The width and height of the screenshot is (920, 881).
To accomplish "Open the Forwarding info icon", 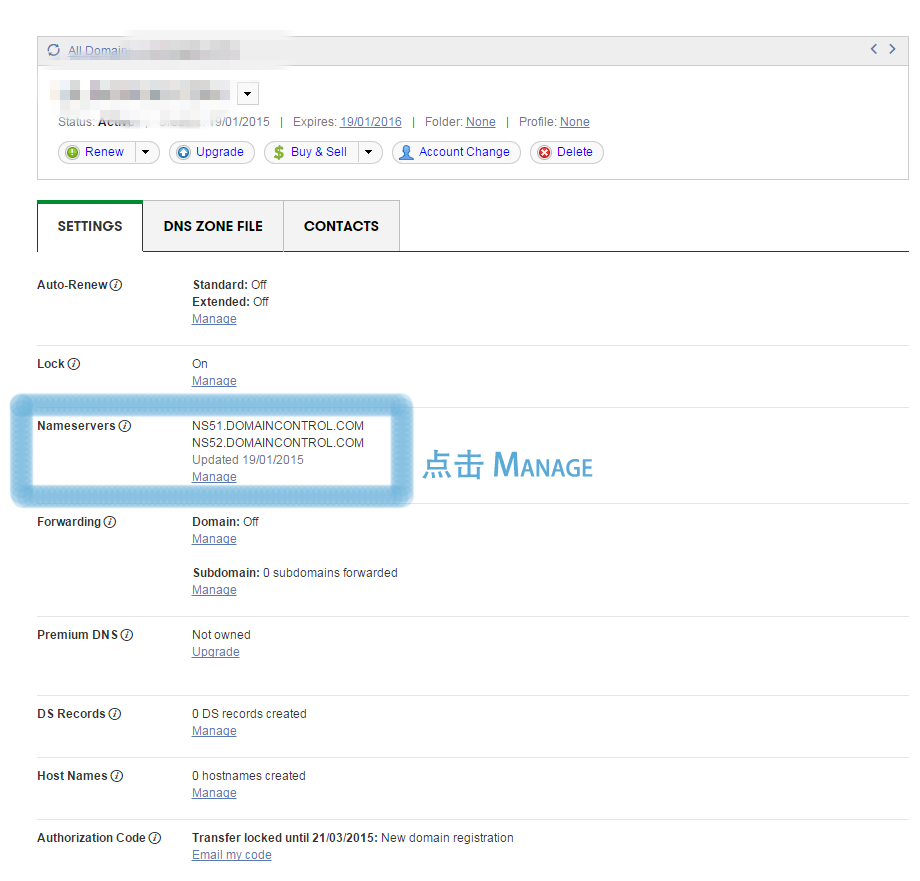I will pos(110,522).
